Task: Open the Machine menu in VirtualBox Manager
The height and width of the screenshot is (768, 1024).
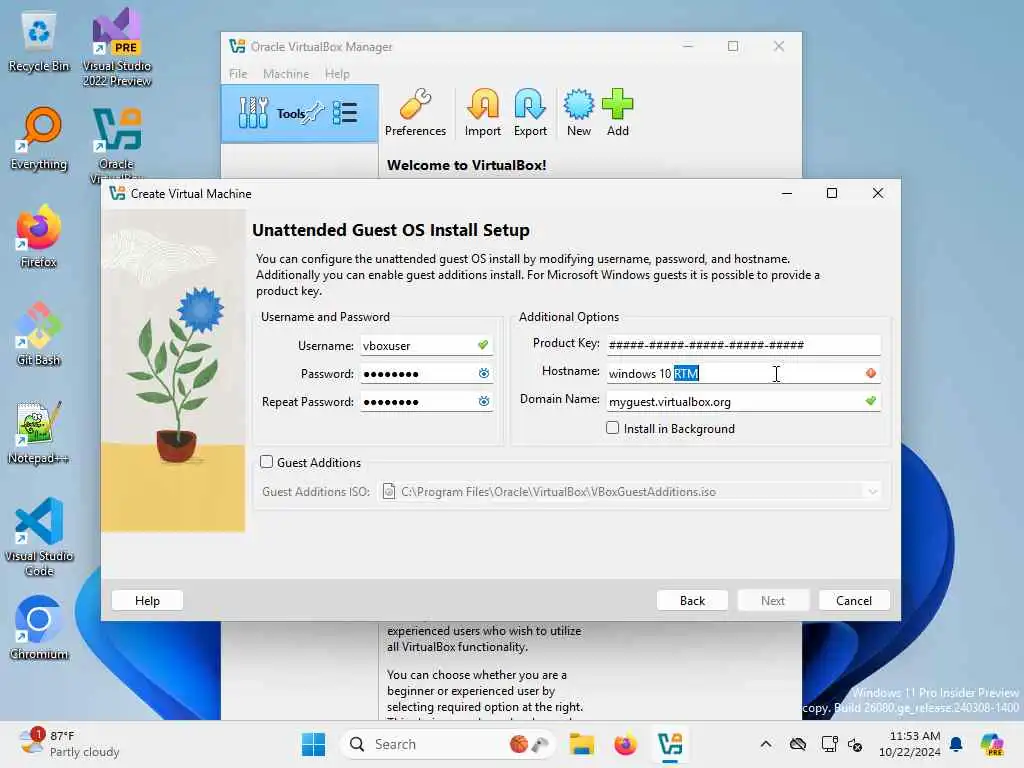Action: pos(286,74)
